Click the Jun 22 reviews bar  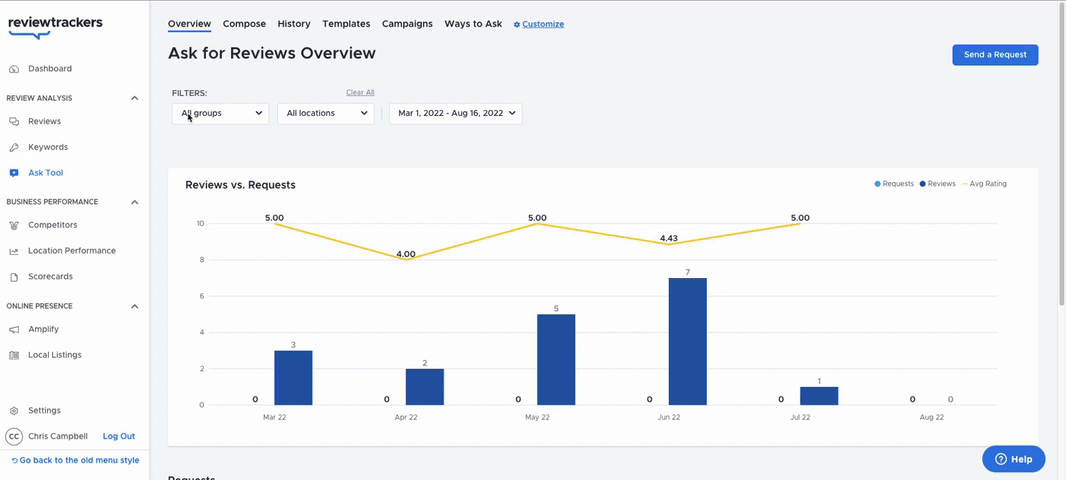[x=687, y=341]
